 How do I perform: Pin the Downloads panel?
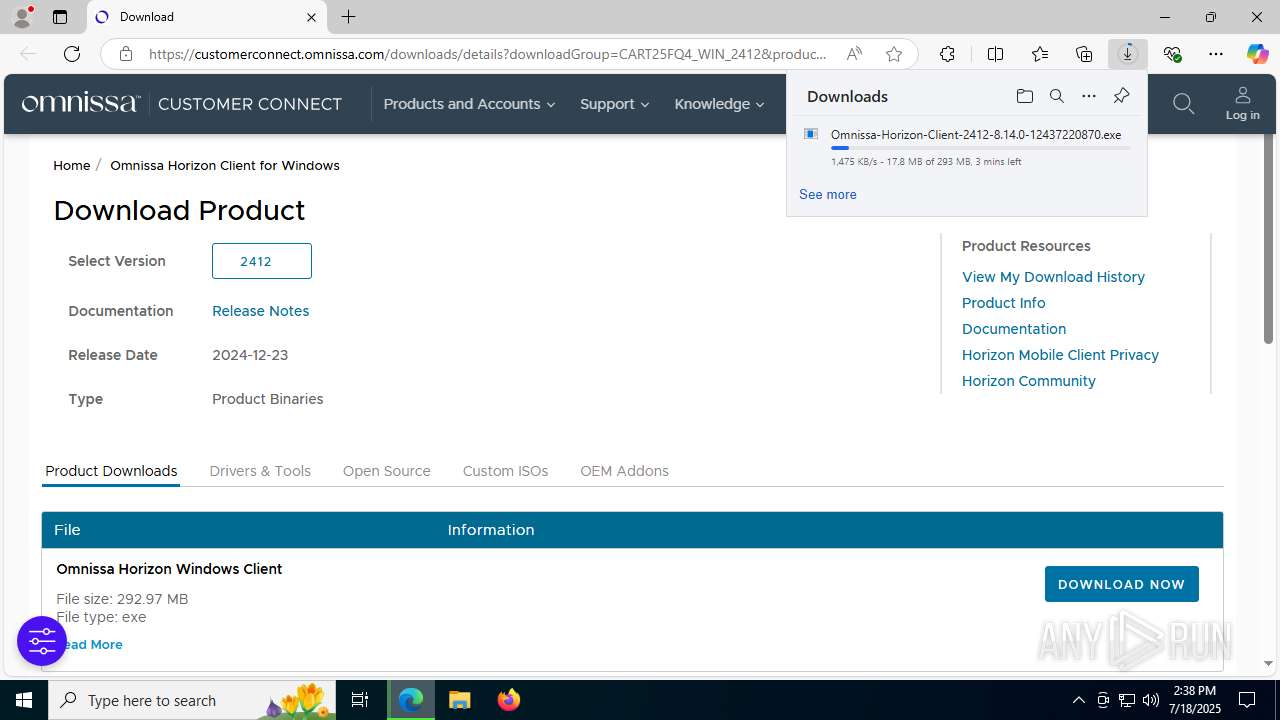point(1121,96)
